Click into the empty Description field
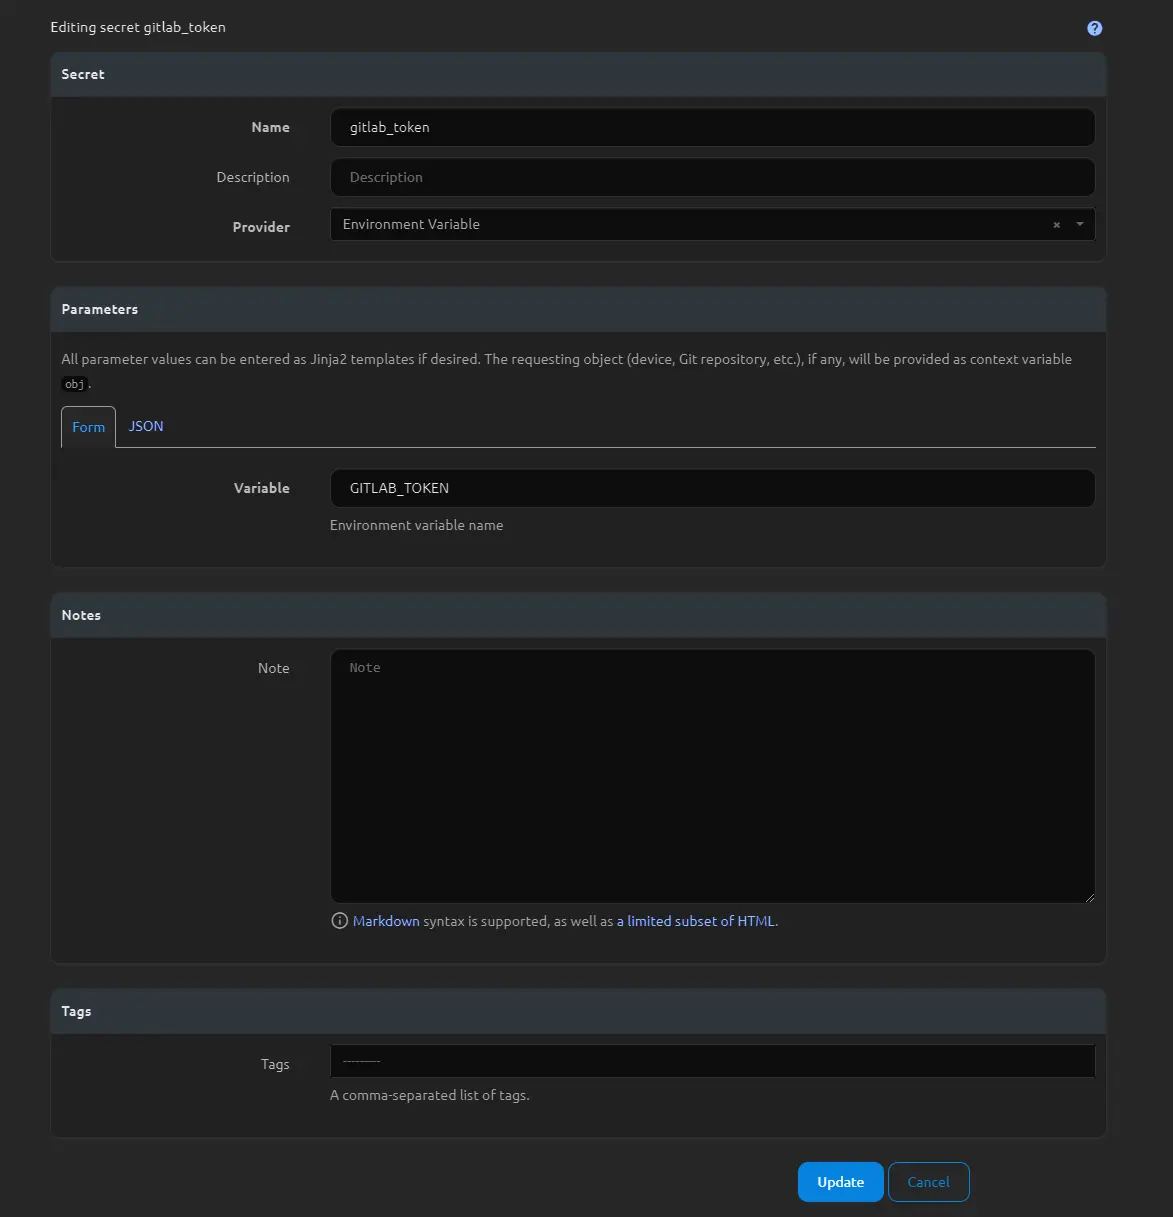Screen dimensions: 1173x1217 712,177
